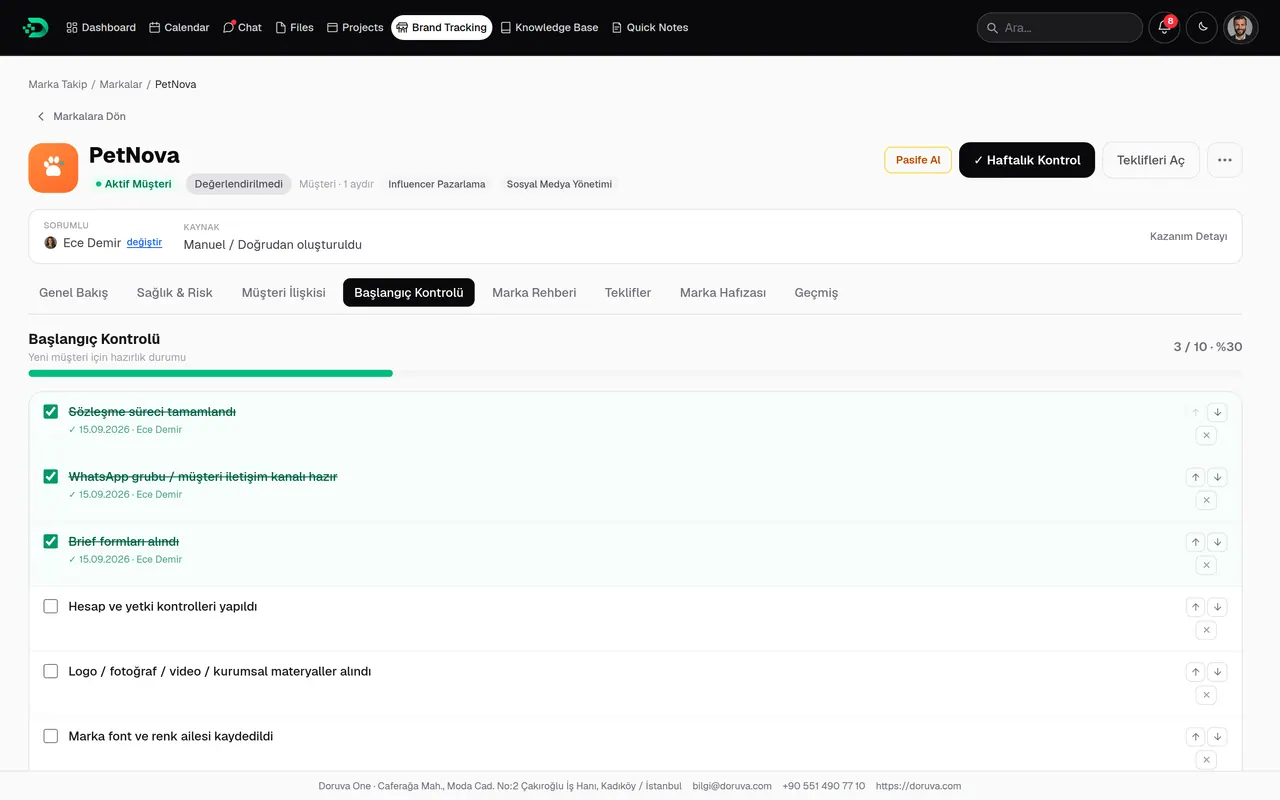Delete 'Hesap ve yetki kontrolleri' item
This screenshot has width=1280, height=800.
(1206, 630)
